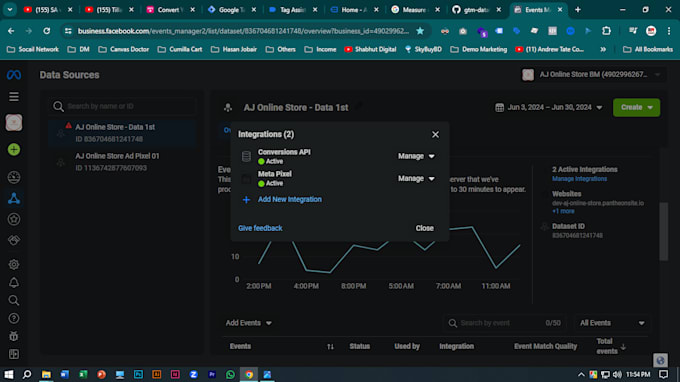
Task: Close the Integrations dialog with X
Action: point(435,135)
